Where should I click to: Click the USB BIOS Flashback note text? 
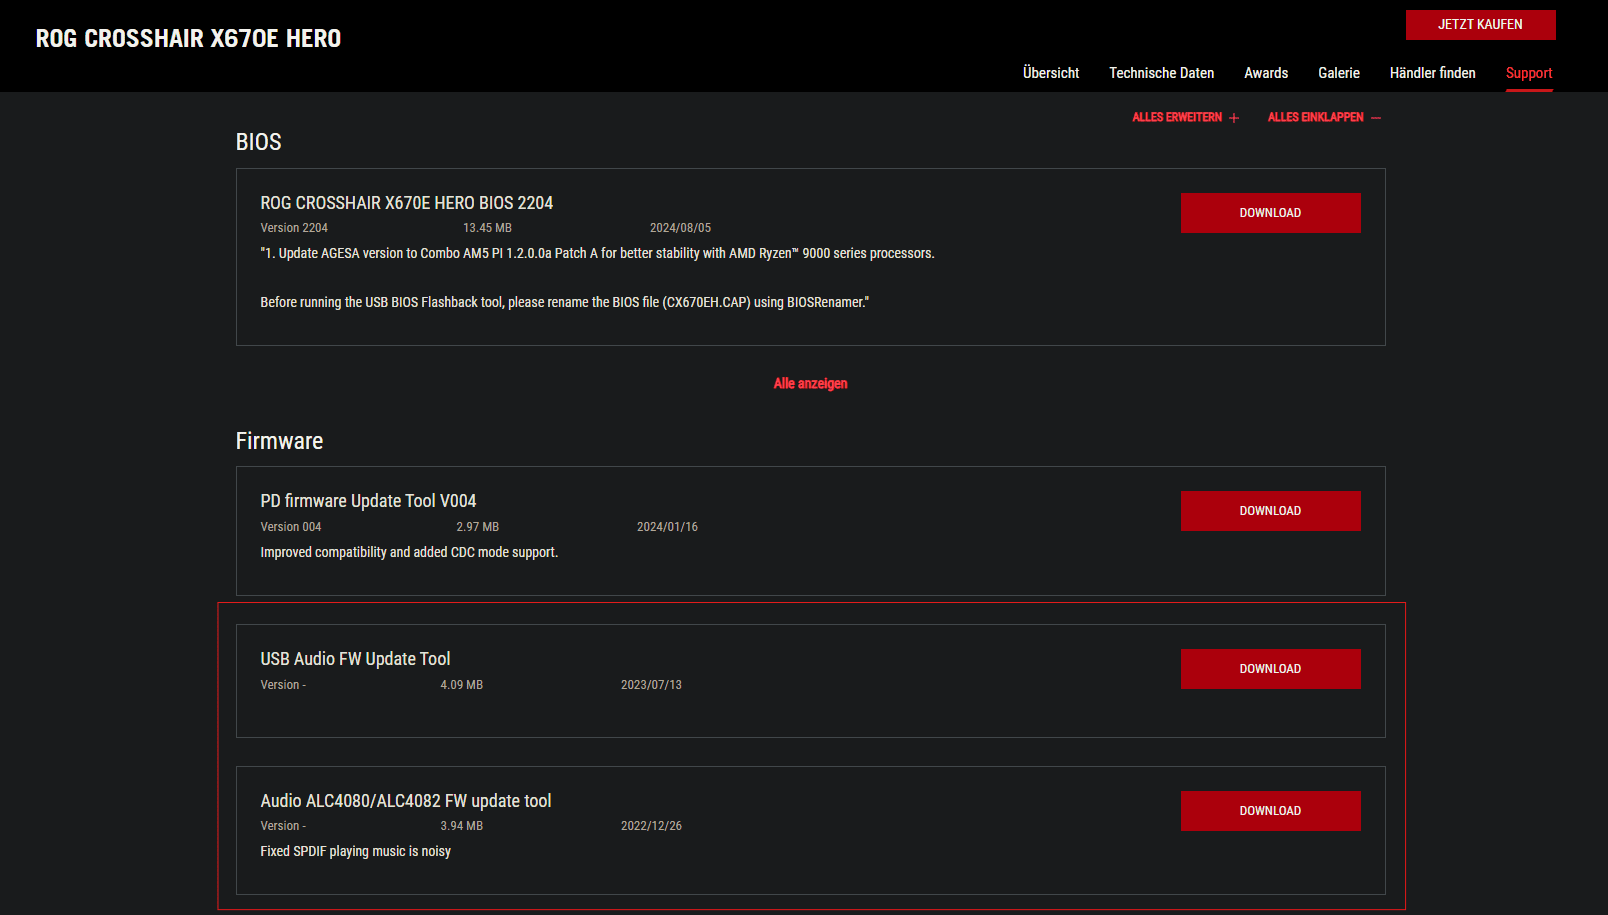(x=564, y=302)
